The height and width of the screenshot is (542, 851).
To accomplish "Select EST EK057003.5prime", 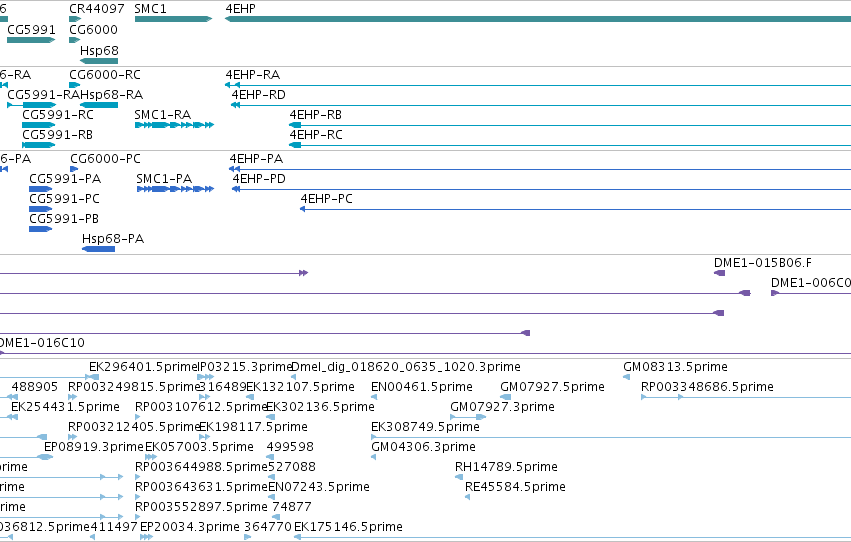I will coord(151,457).
